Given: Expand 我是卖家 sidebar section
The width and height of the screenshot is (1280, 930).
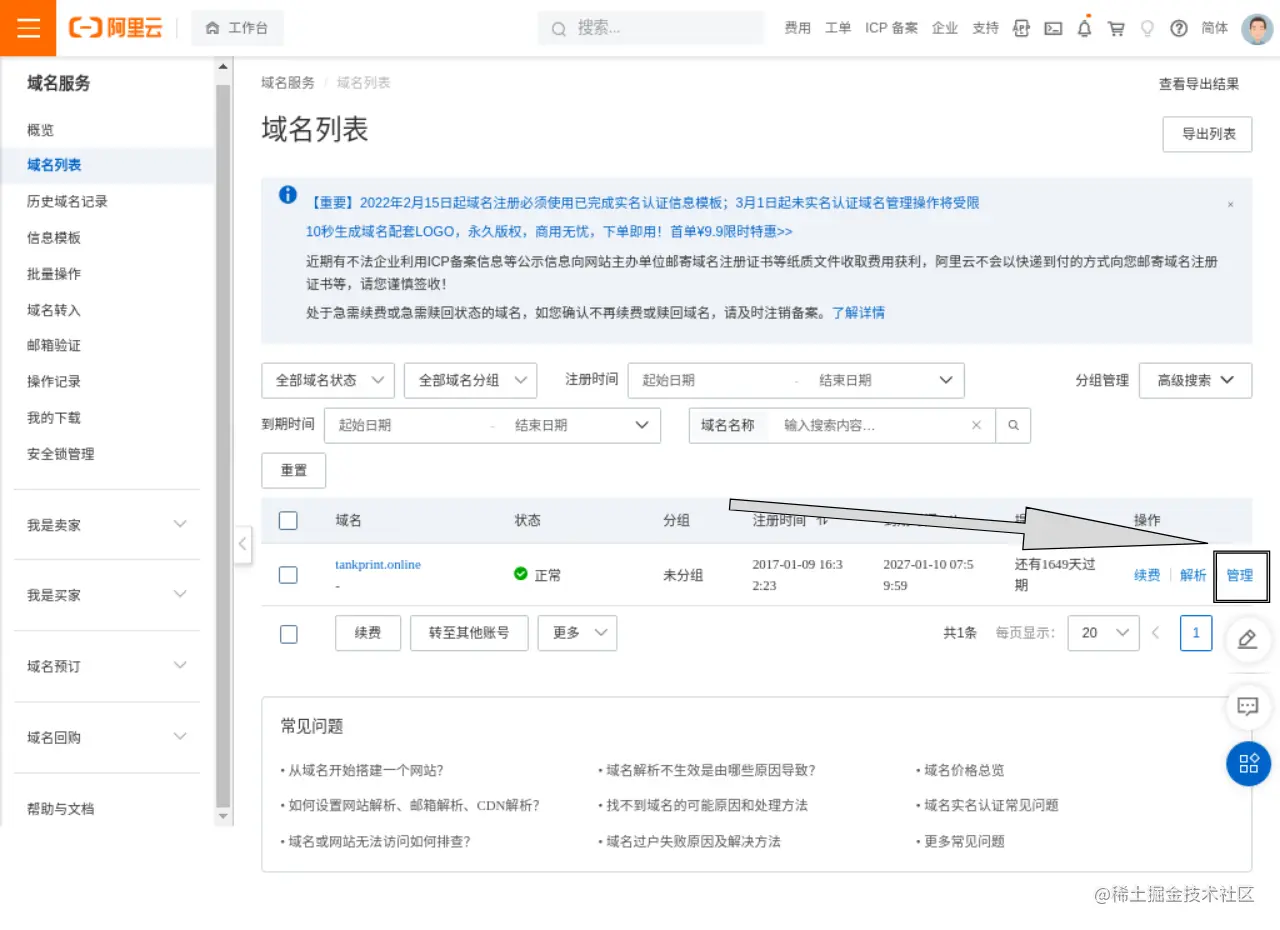Looking at the screenshot, I should 107,525.
